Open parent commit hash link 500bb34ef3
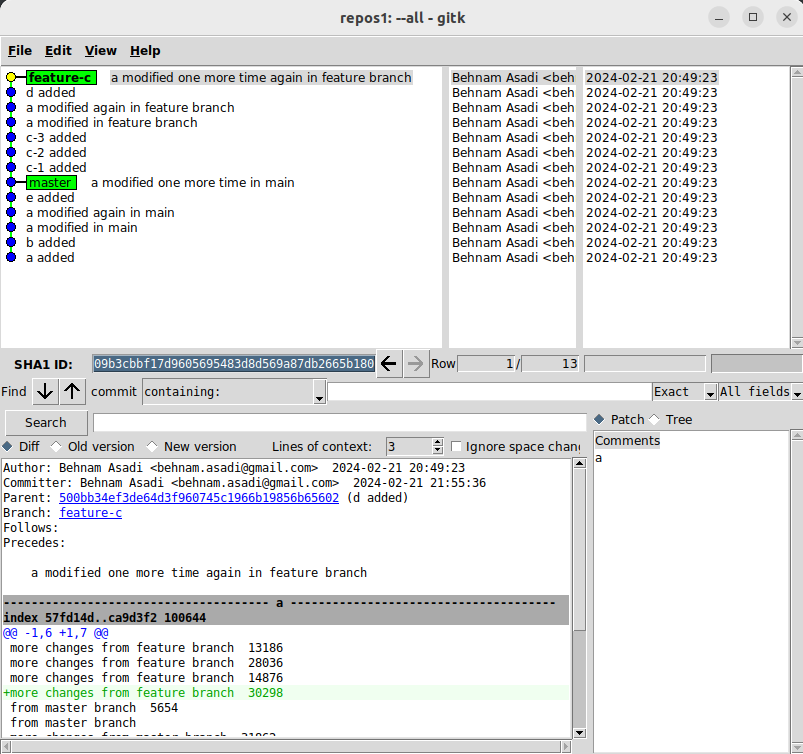The width and height of the screenshot is (803, 754). pos(198,498)
